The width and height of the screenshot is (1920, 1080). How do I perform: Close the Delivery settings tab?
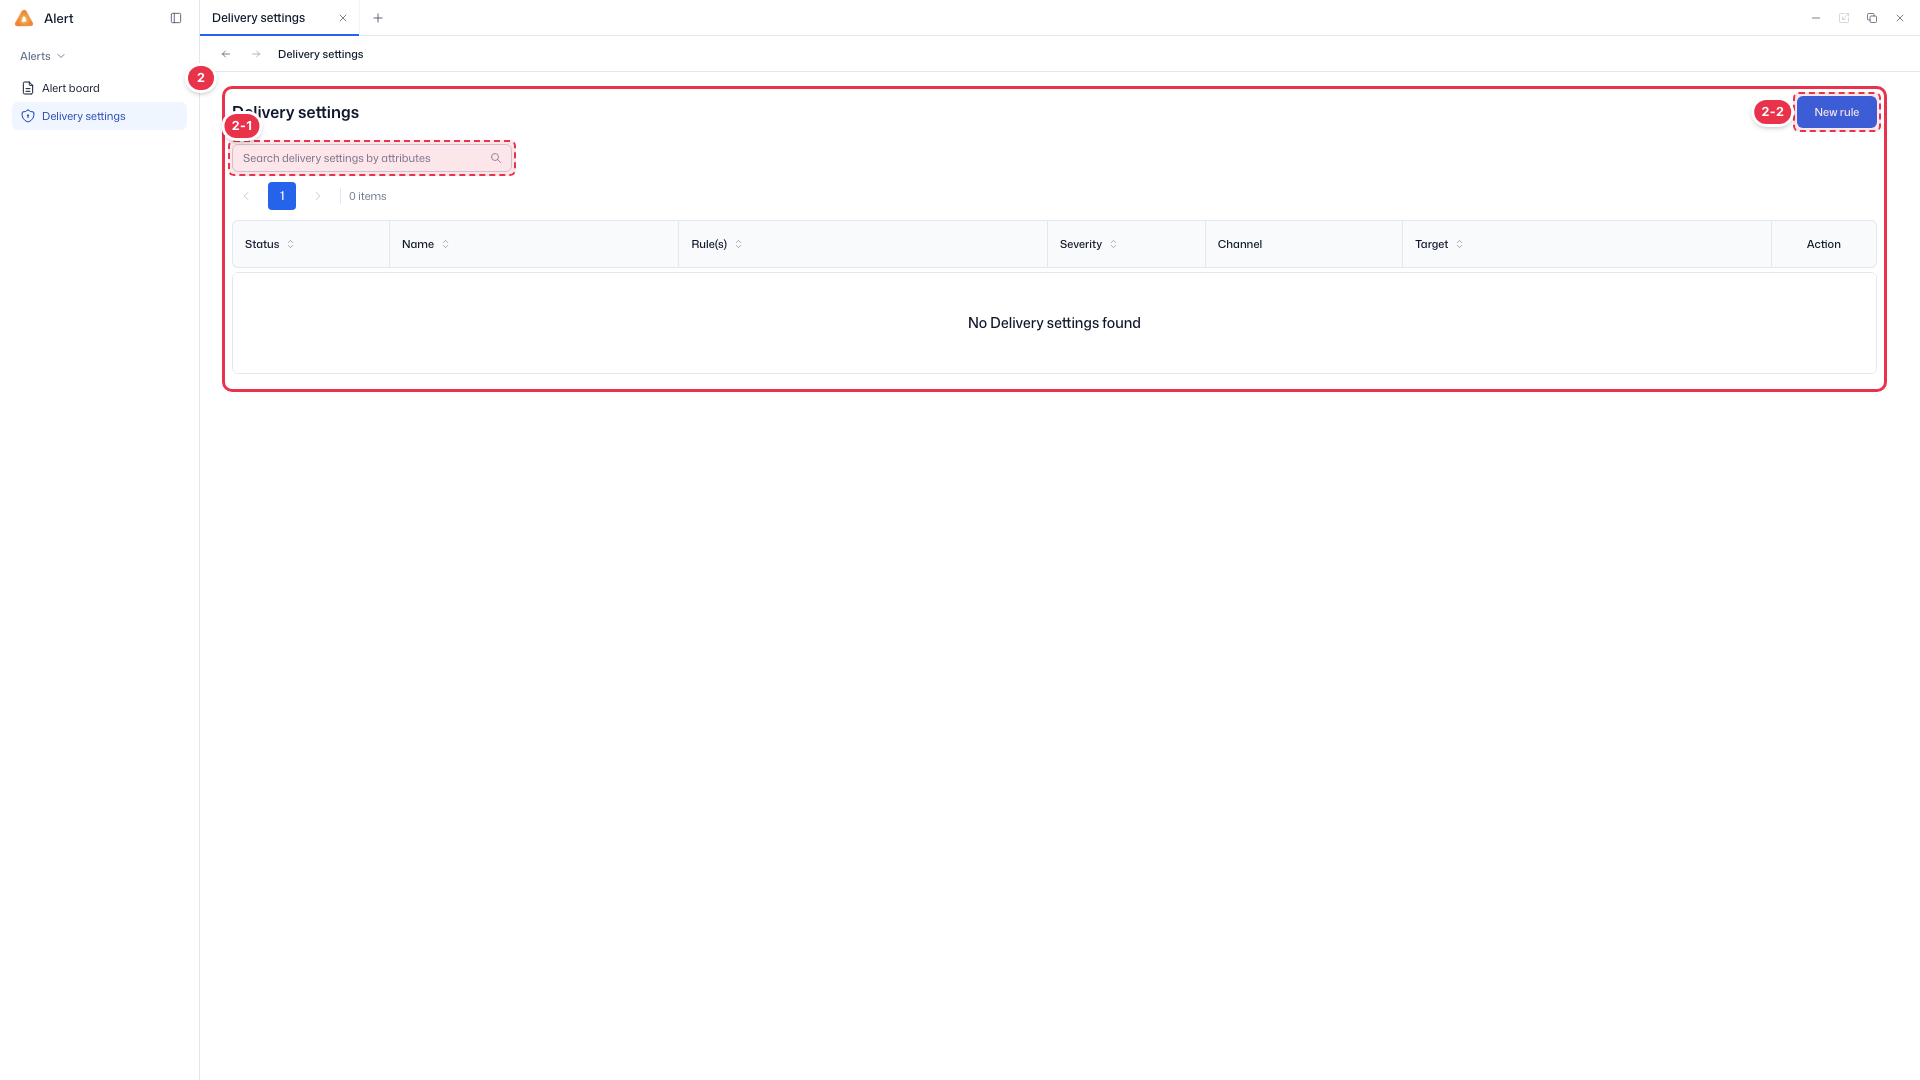tap(343, 18)
